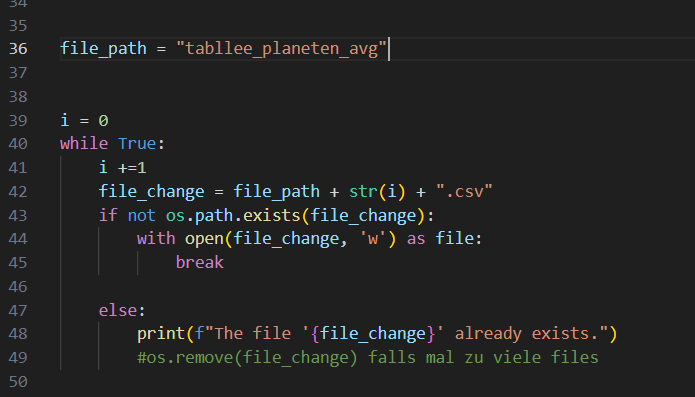
Task: Click the file_path variable on line 36
Action: [x=103, y=48]
